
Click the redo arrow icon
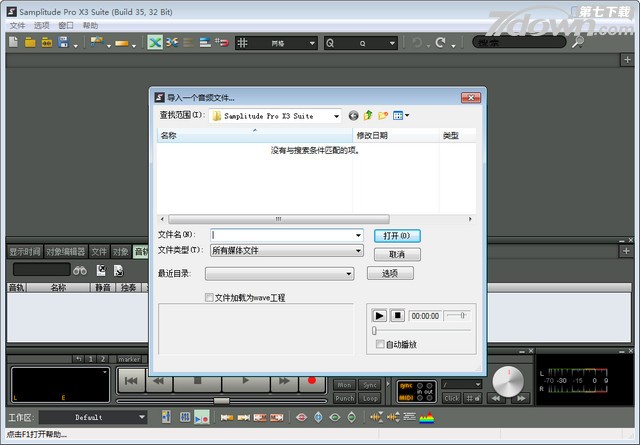[440, 42]
